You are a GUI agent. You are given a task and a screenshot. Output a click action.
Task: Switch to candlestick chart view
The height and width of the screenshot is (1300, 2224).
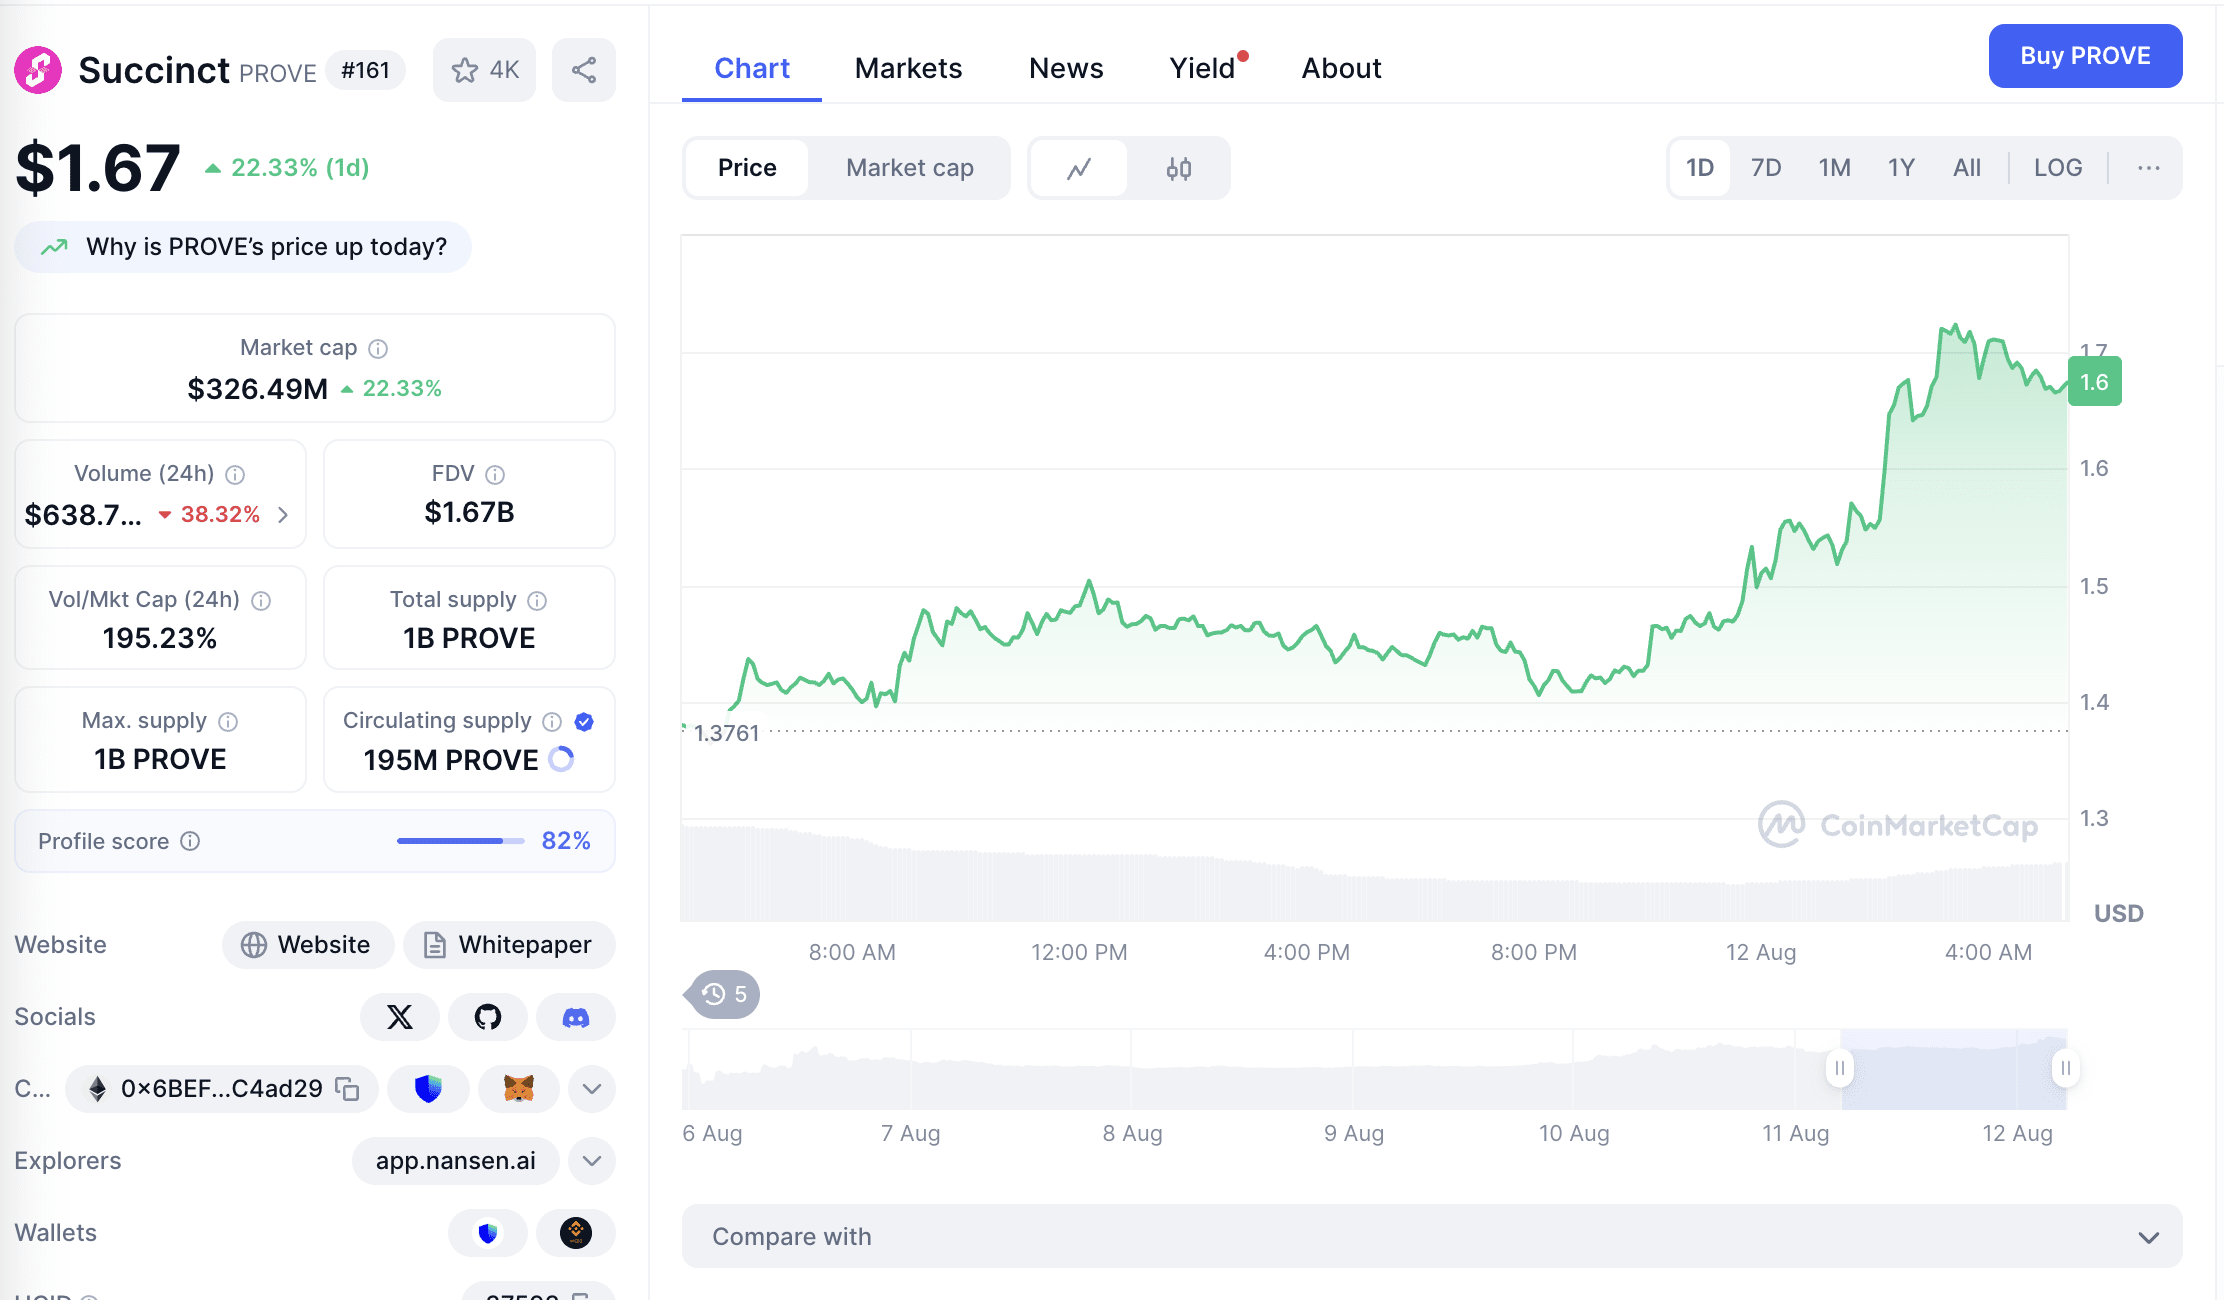click(1178, 168)
